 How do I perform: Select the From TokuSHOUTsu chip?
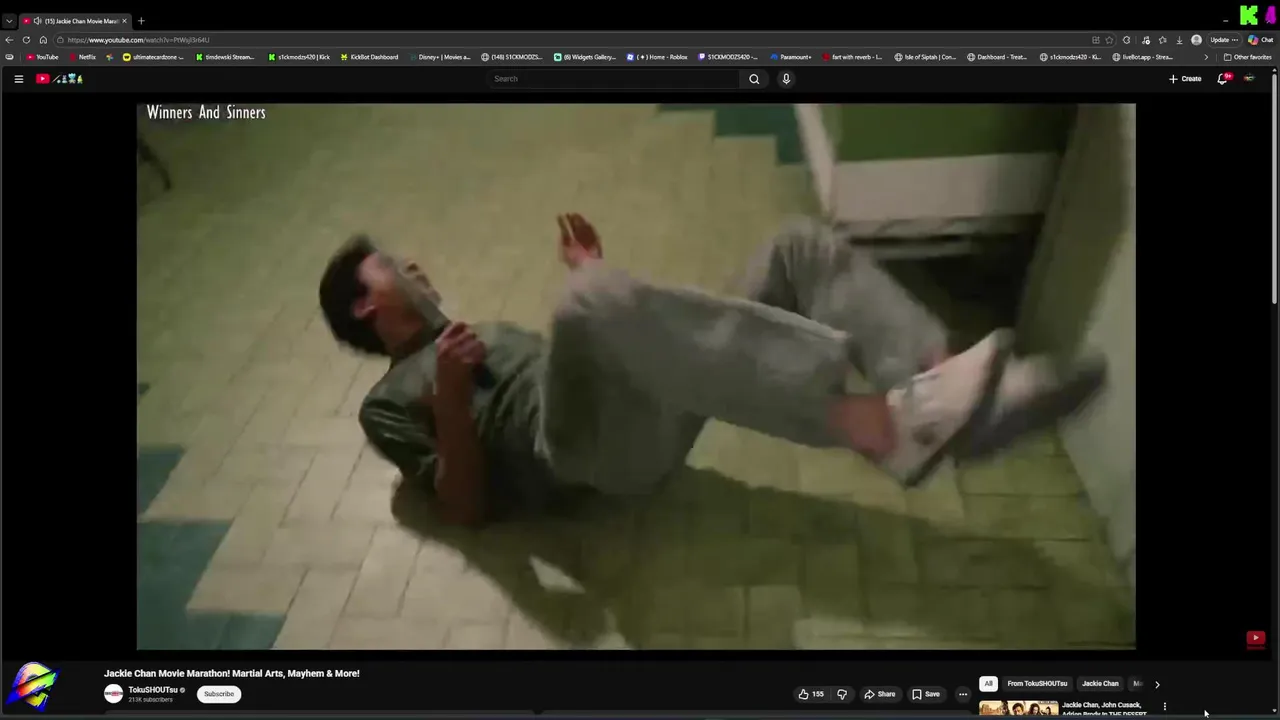[1037, 684]
